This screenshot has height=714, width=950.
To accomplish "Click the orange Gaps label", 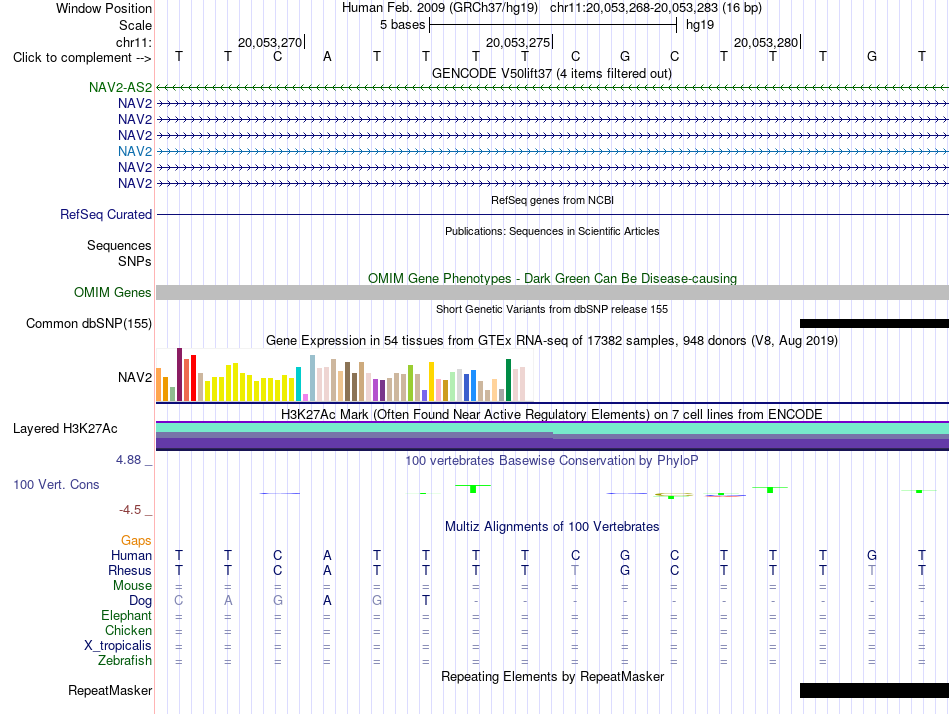I will pyautogui.click(x=136, y=541).
